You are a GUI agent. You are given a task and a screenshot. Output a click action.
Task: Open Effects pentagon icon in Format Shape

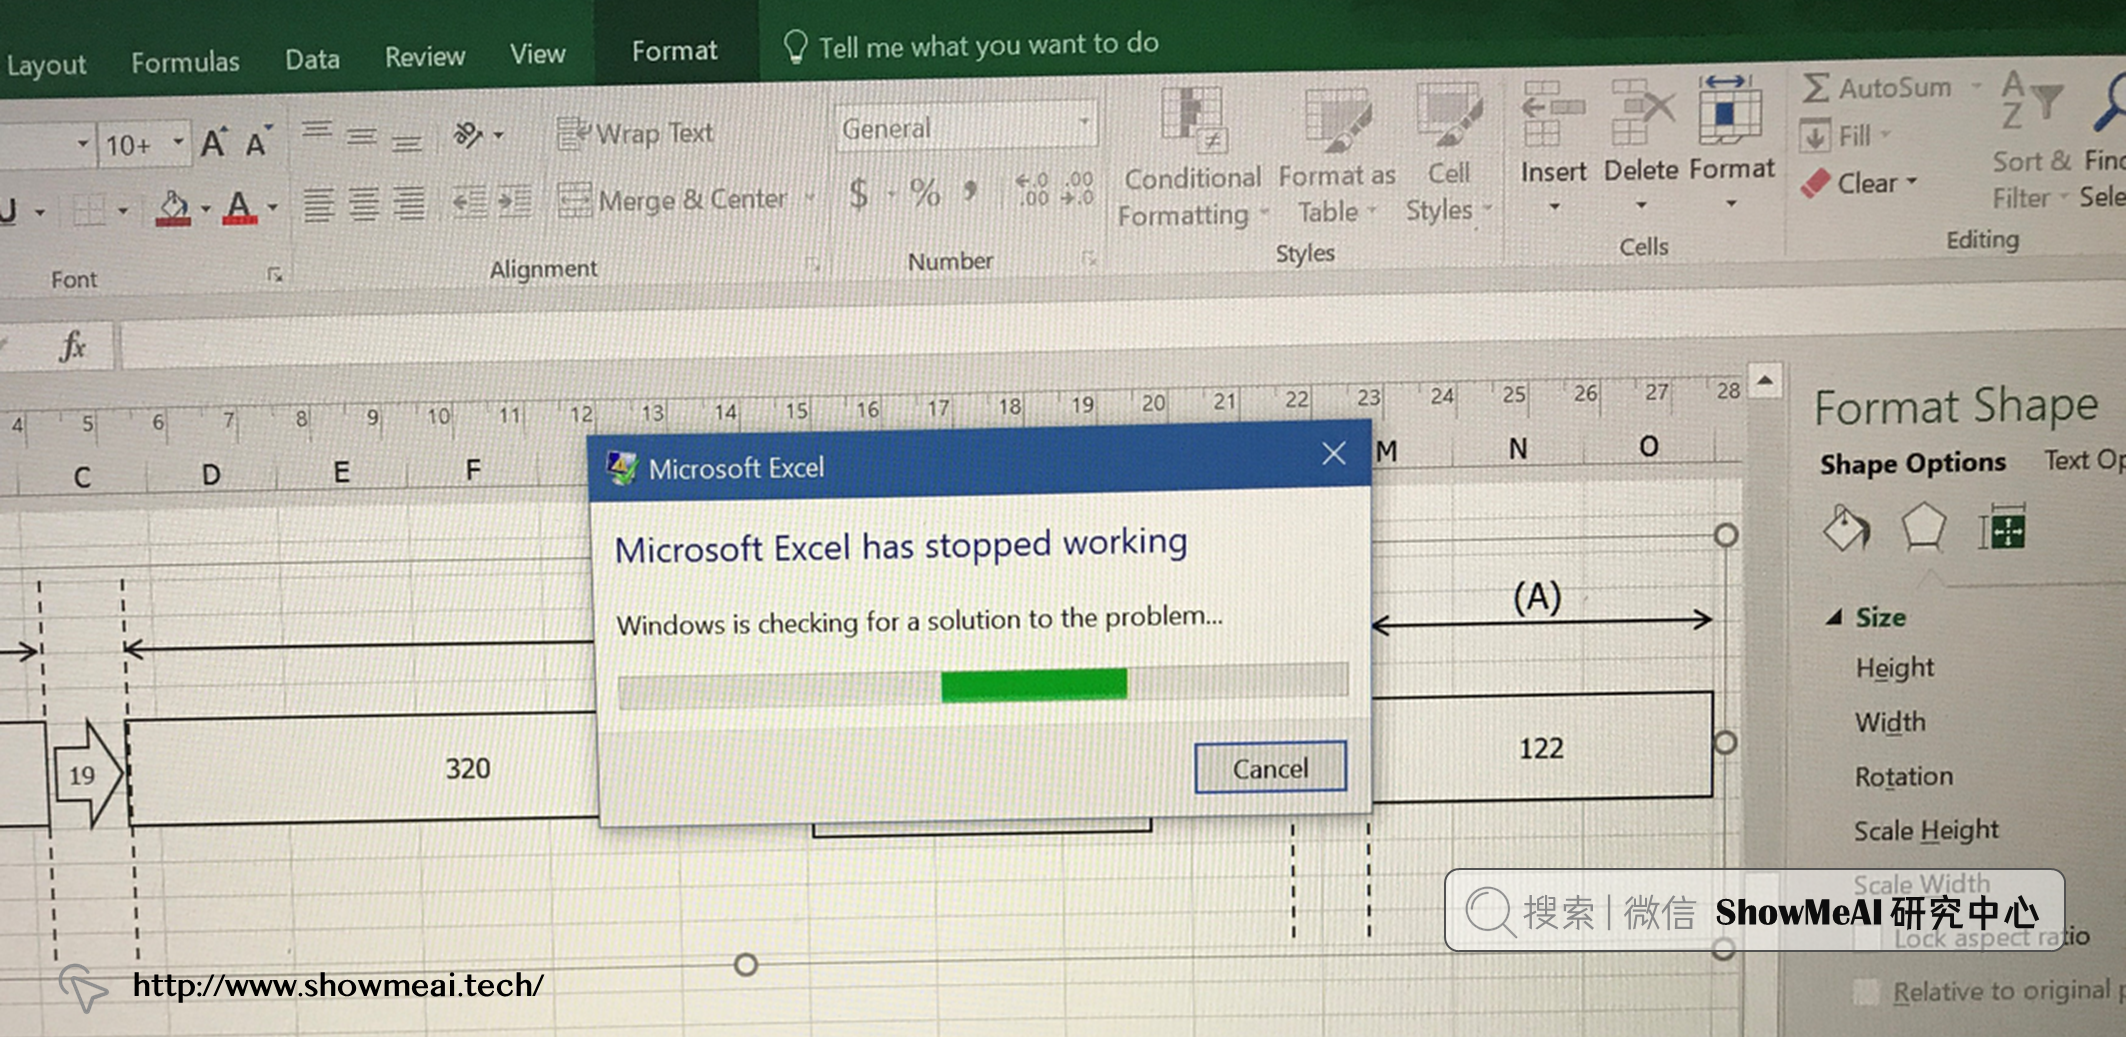[x=1923, y=527]
